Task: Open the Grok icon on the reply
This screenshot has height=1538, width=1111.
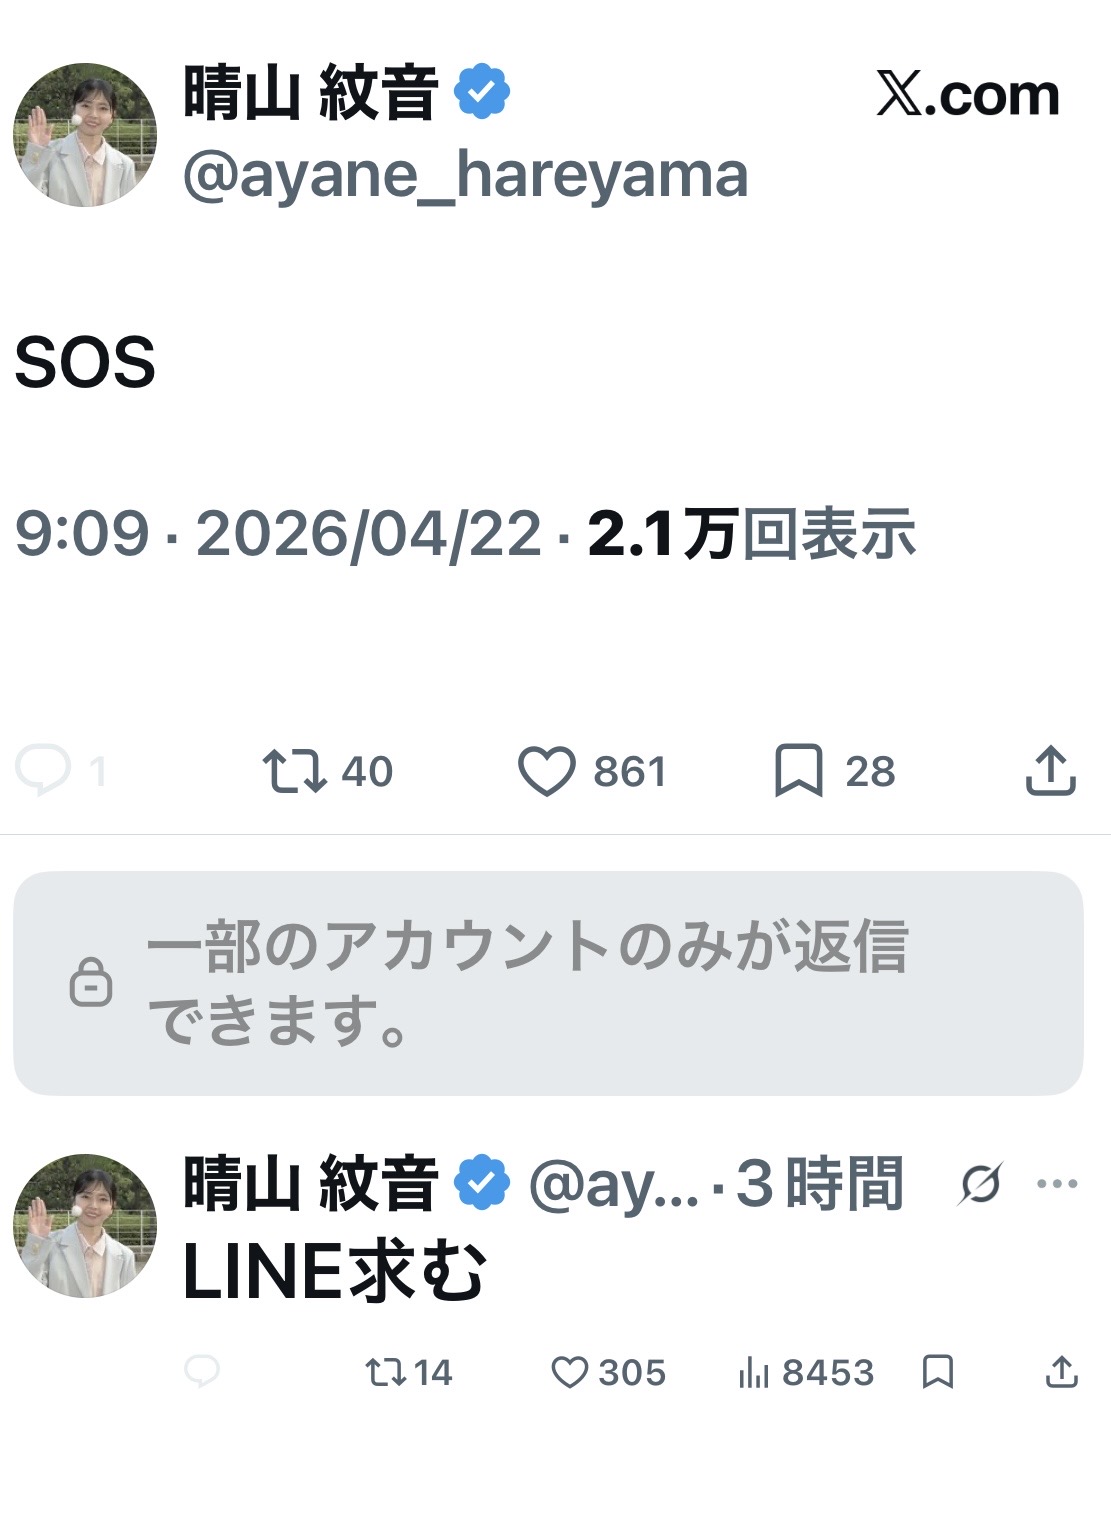Action: tap(979, 1185)
